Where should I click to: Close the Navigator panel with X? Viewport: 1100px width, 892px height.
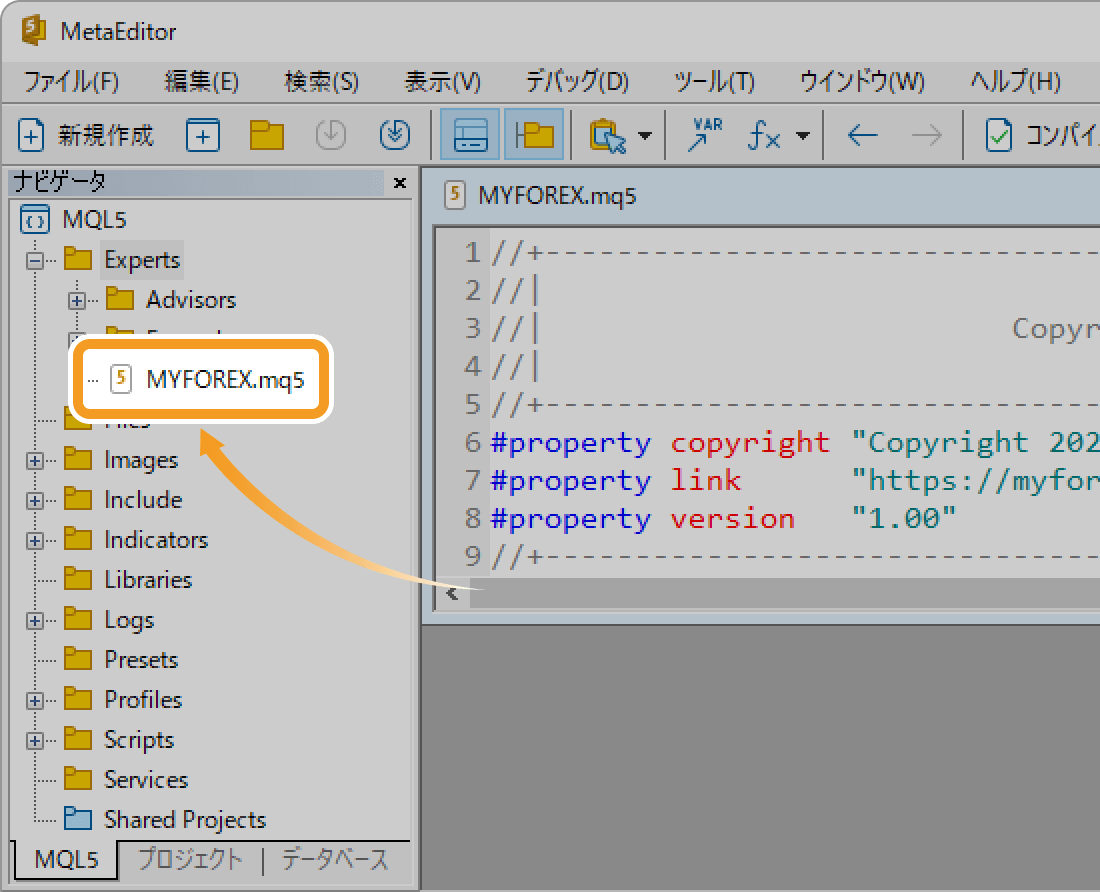(x=400, y=182)
